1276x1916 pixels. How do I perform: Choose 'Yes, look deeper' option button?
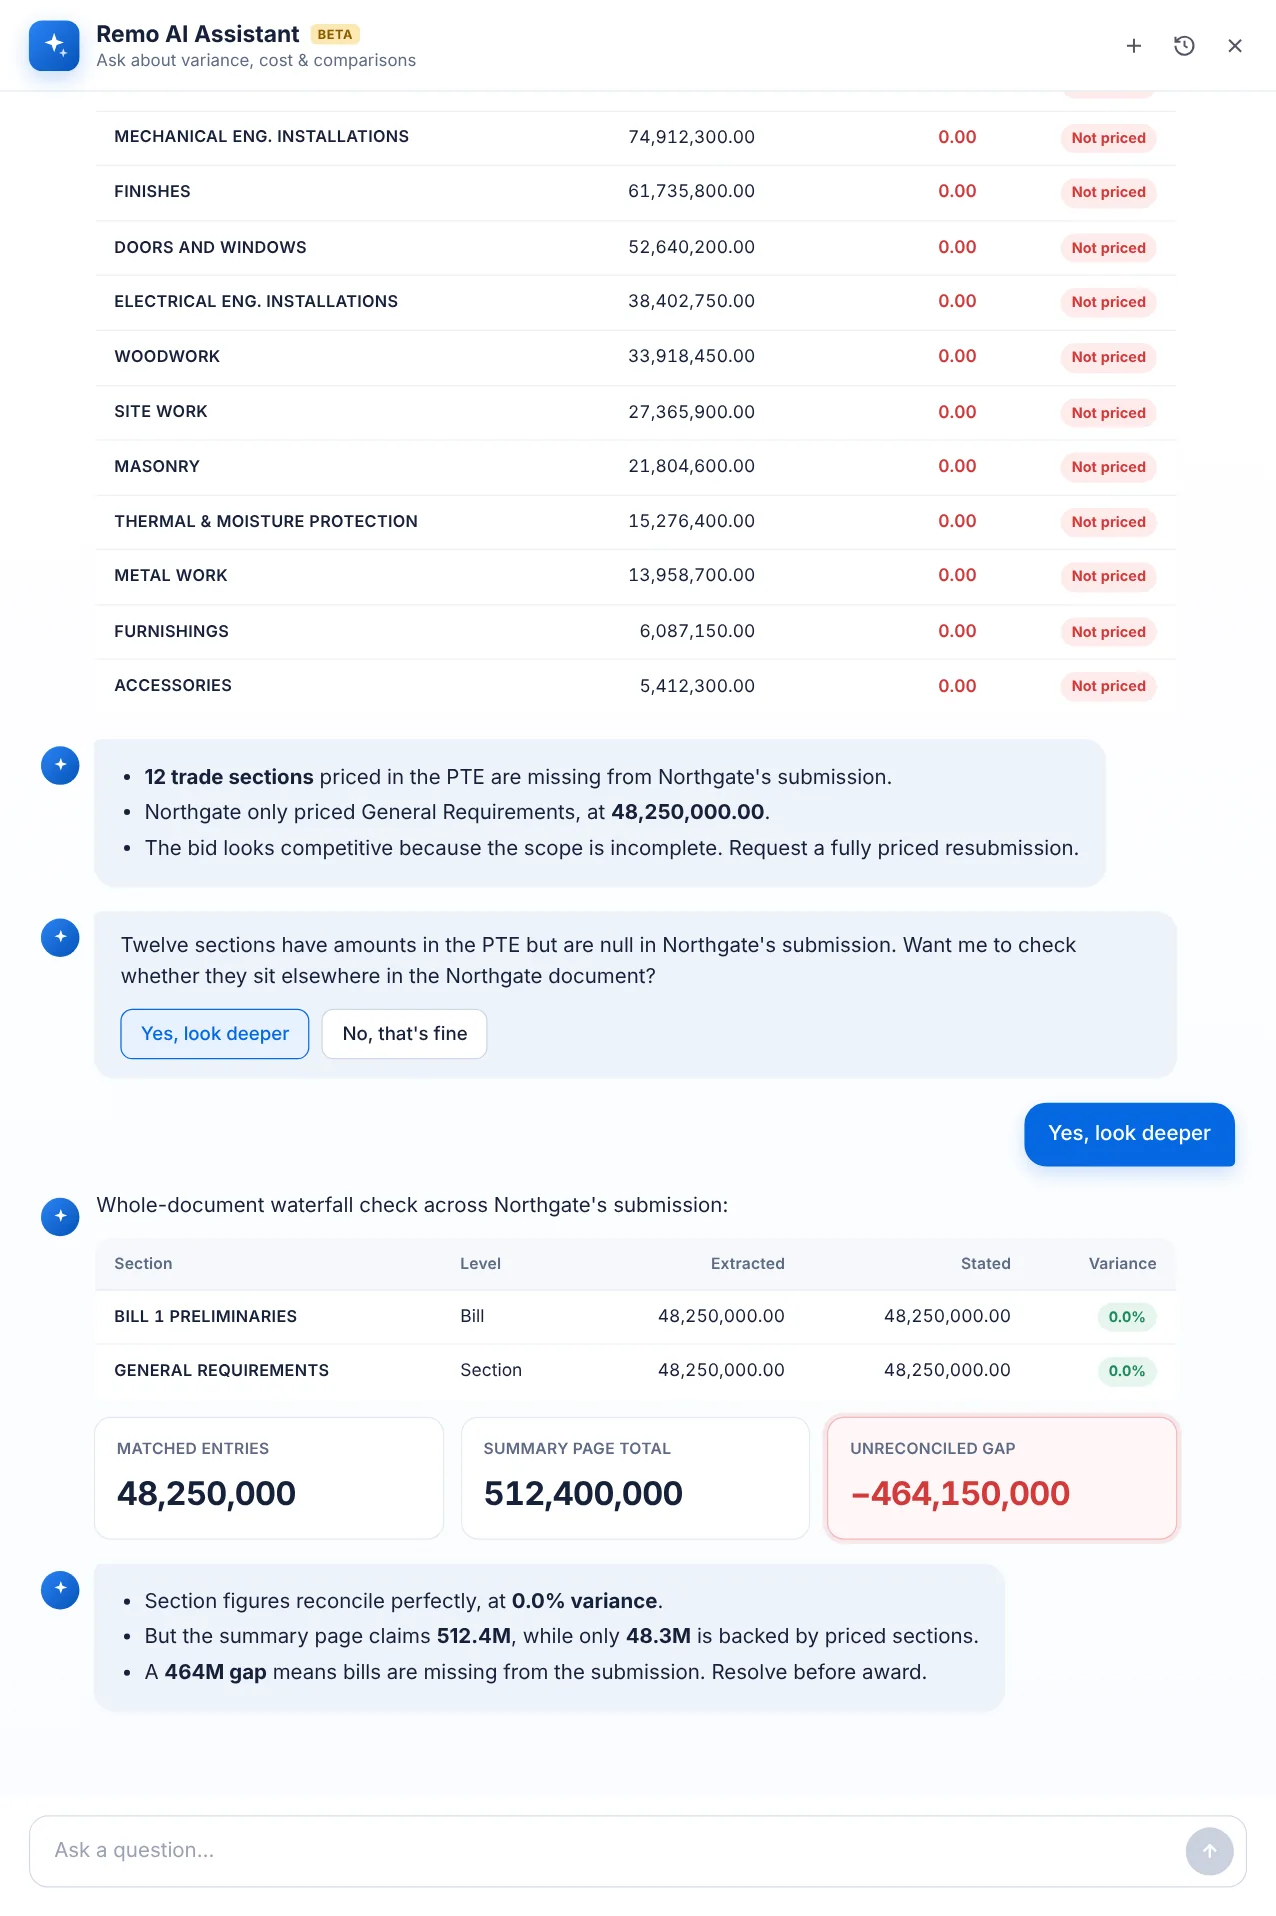(x=215, y=1034)
